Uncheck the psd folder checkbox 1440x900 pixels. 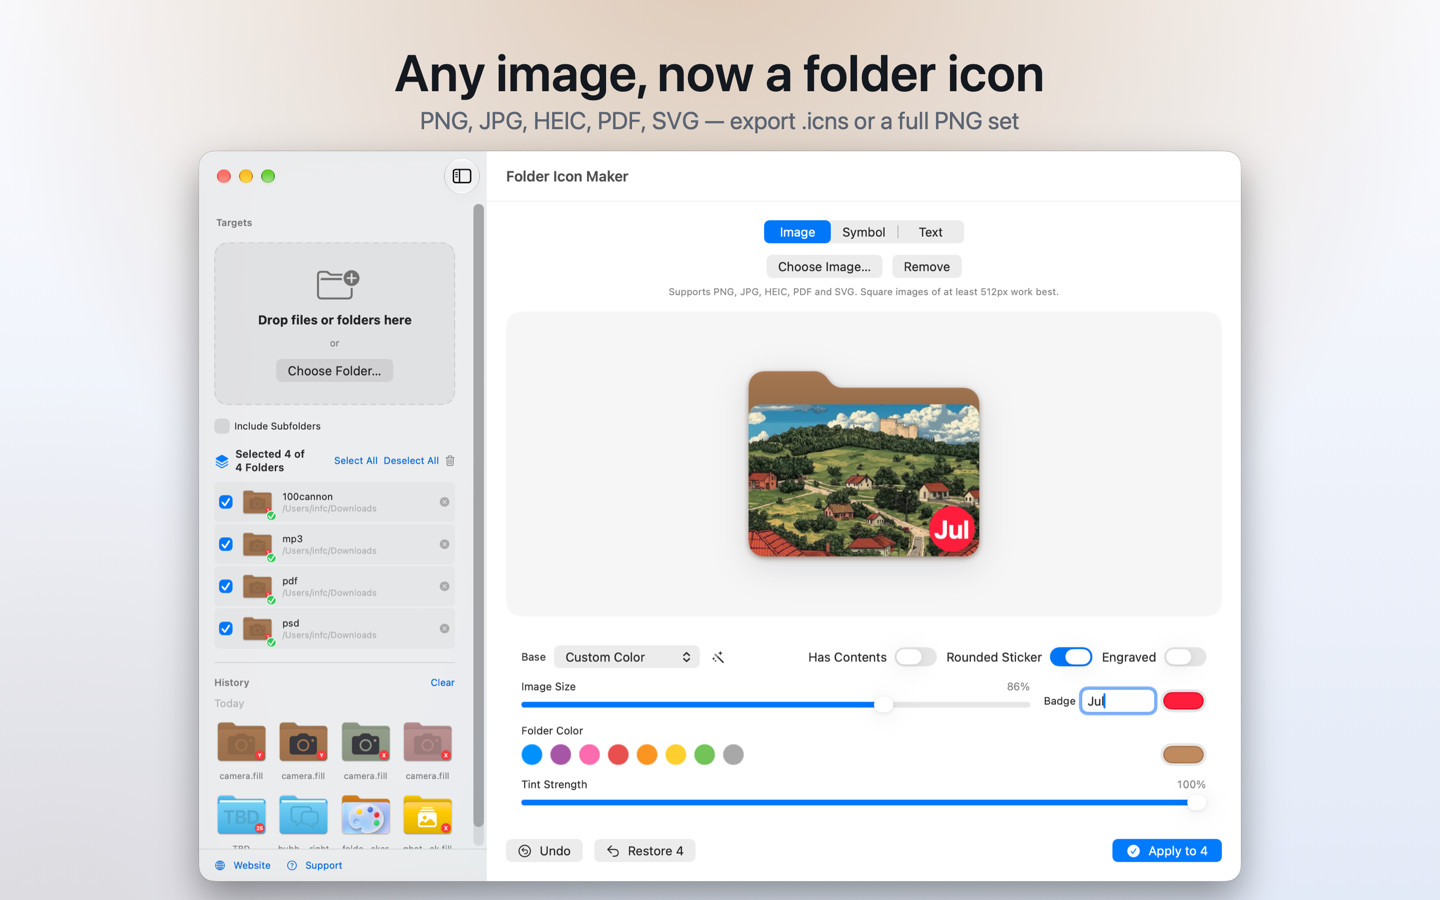pyautogui.click(x=226, y=628)
